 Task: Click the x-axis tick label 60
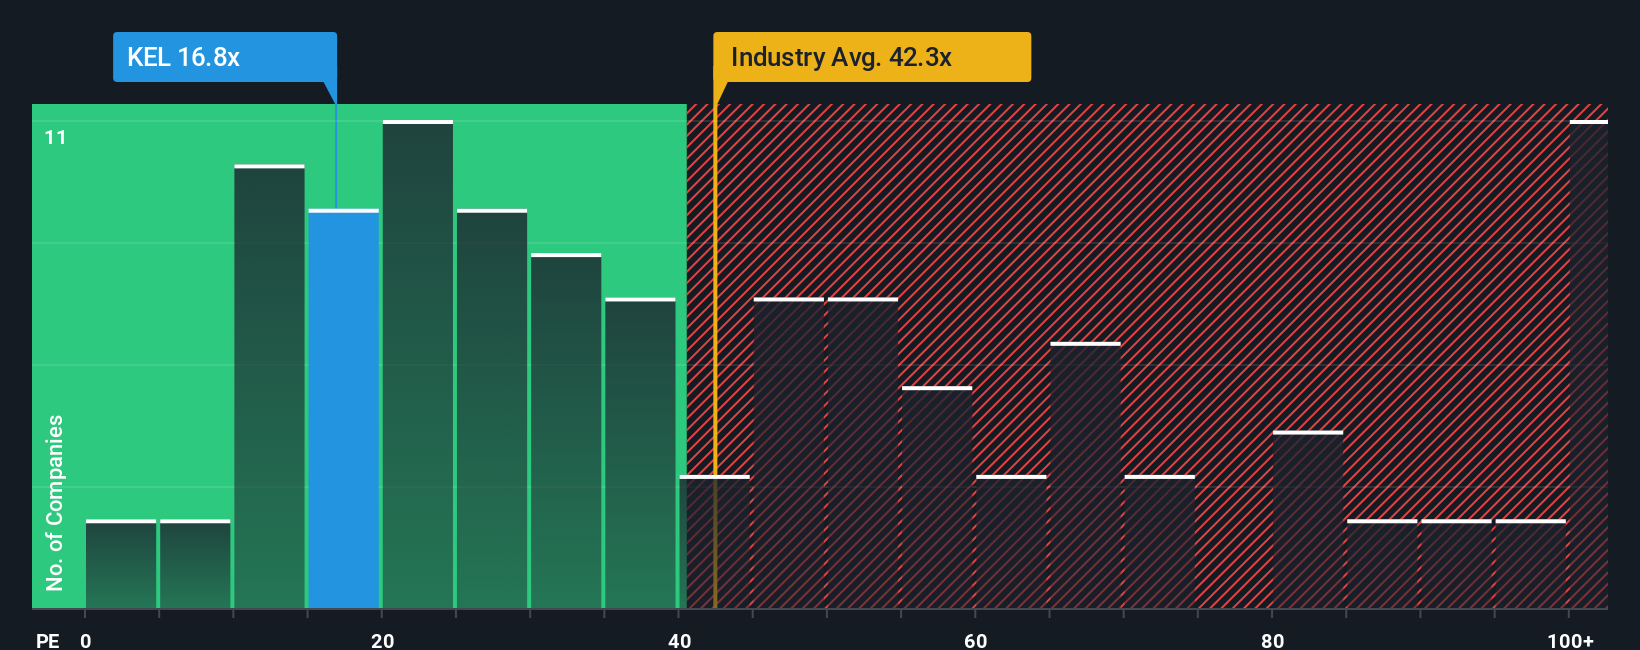pyautogui.click(x=976, y=640)
